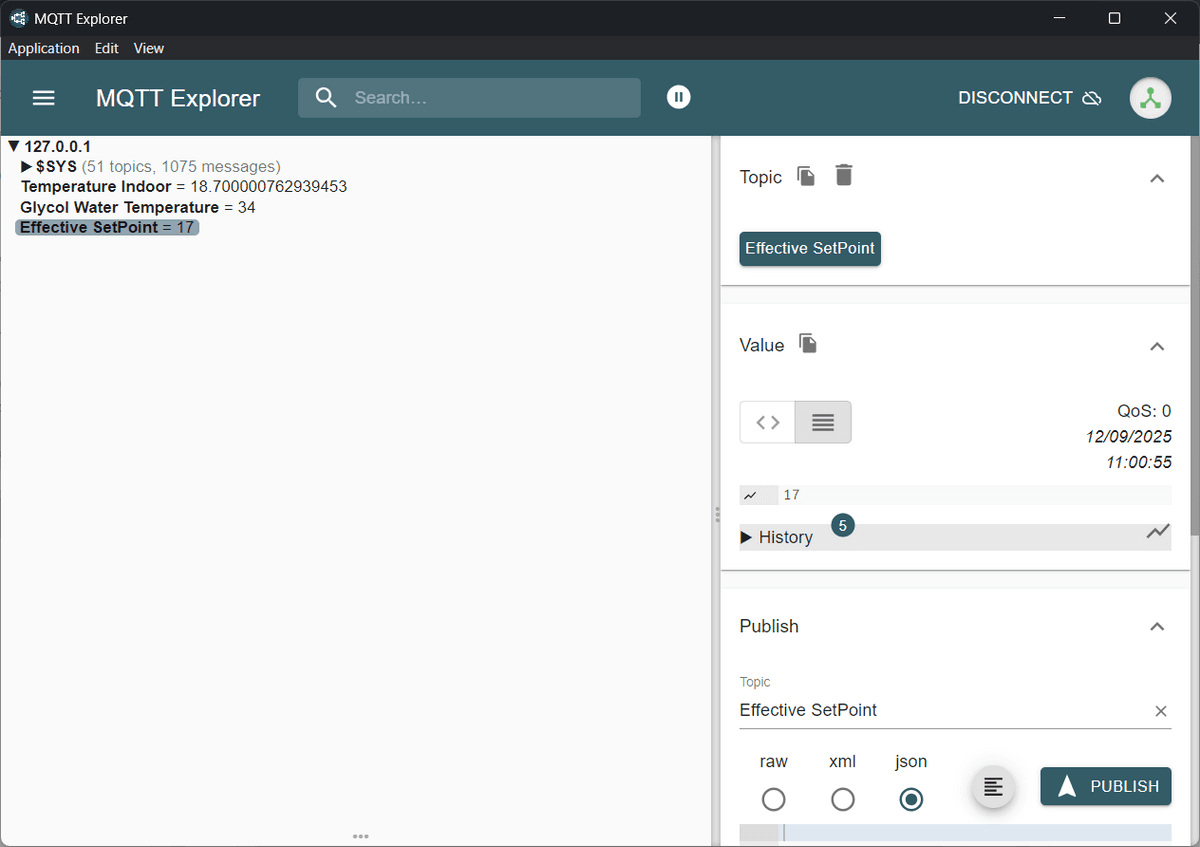The image size is (1200, 847).
Task: Open the View menu
Action: coord(149,48)
